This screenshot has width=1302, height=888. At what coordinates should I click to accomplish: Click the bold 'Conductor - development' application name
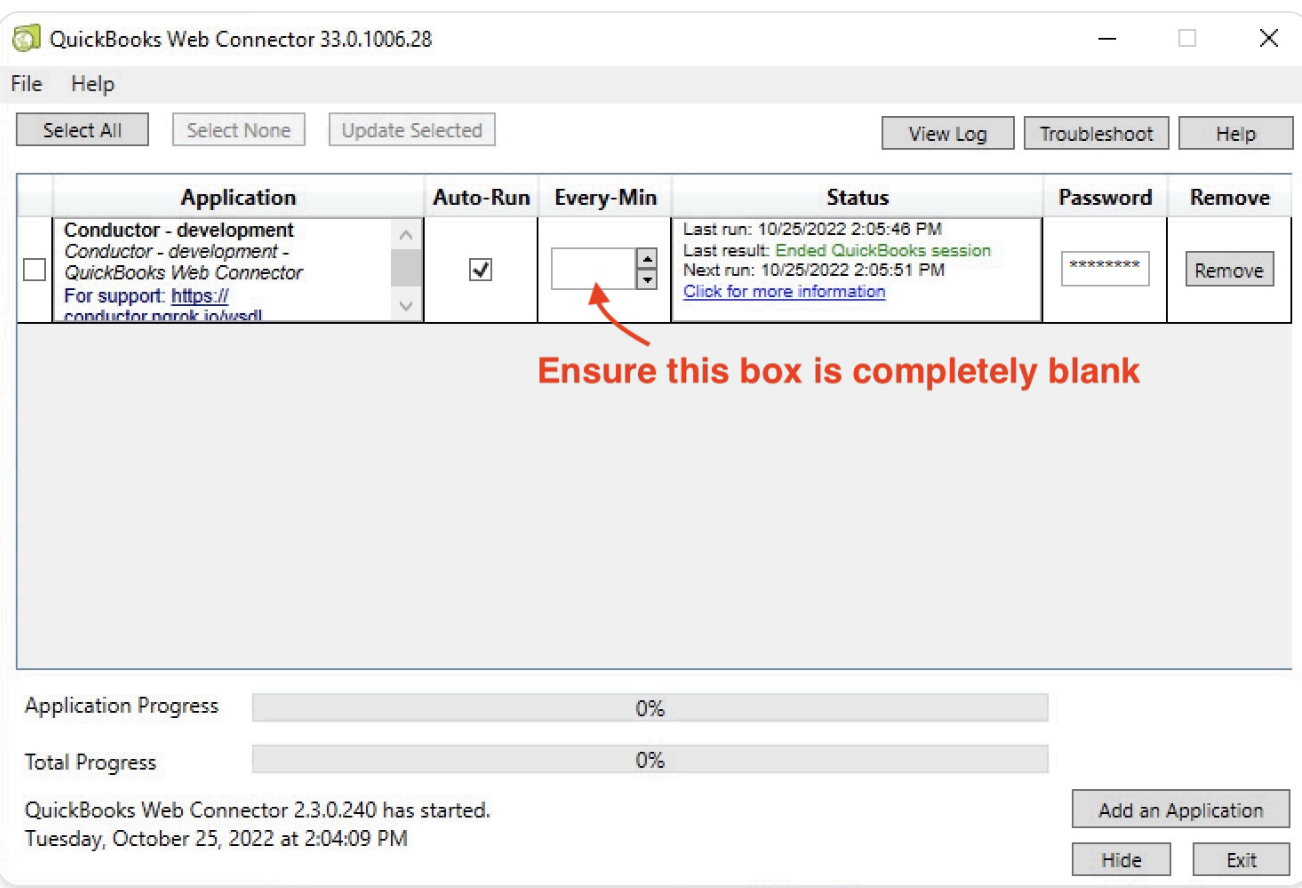coord(179,230)
